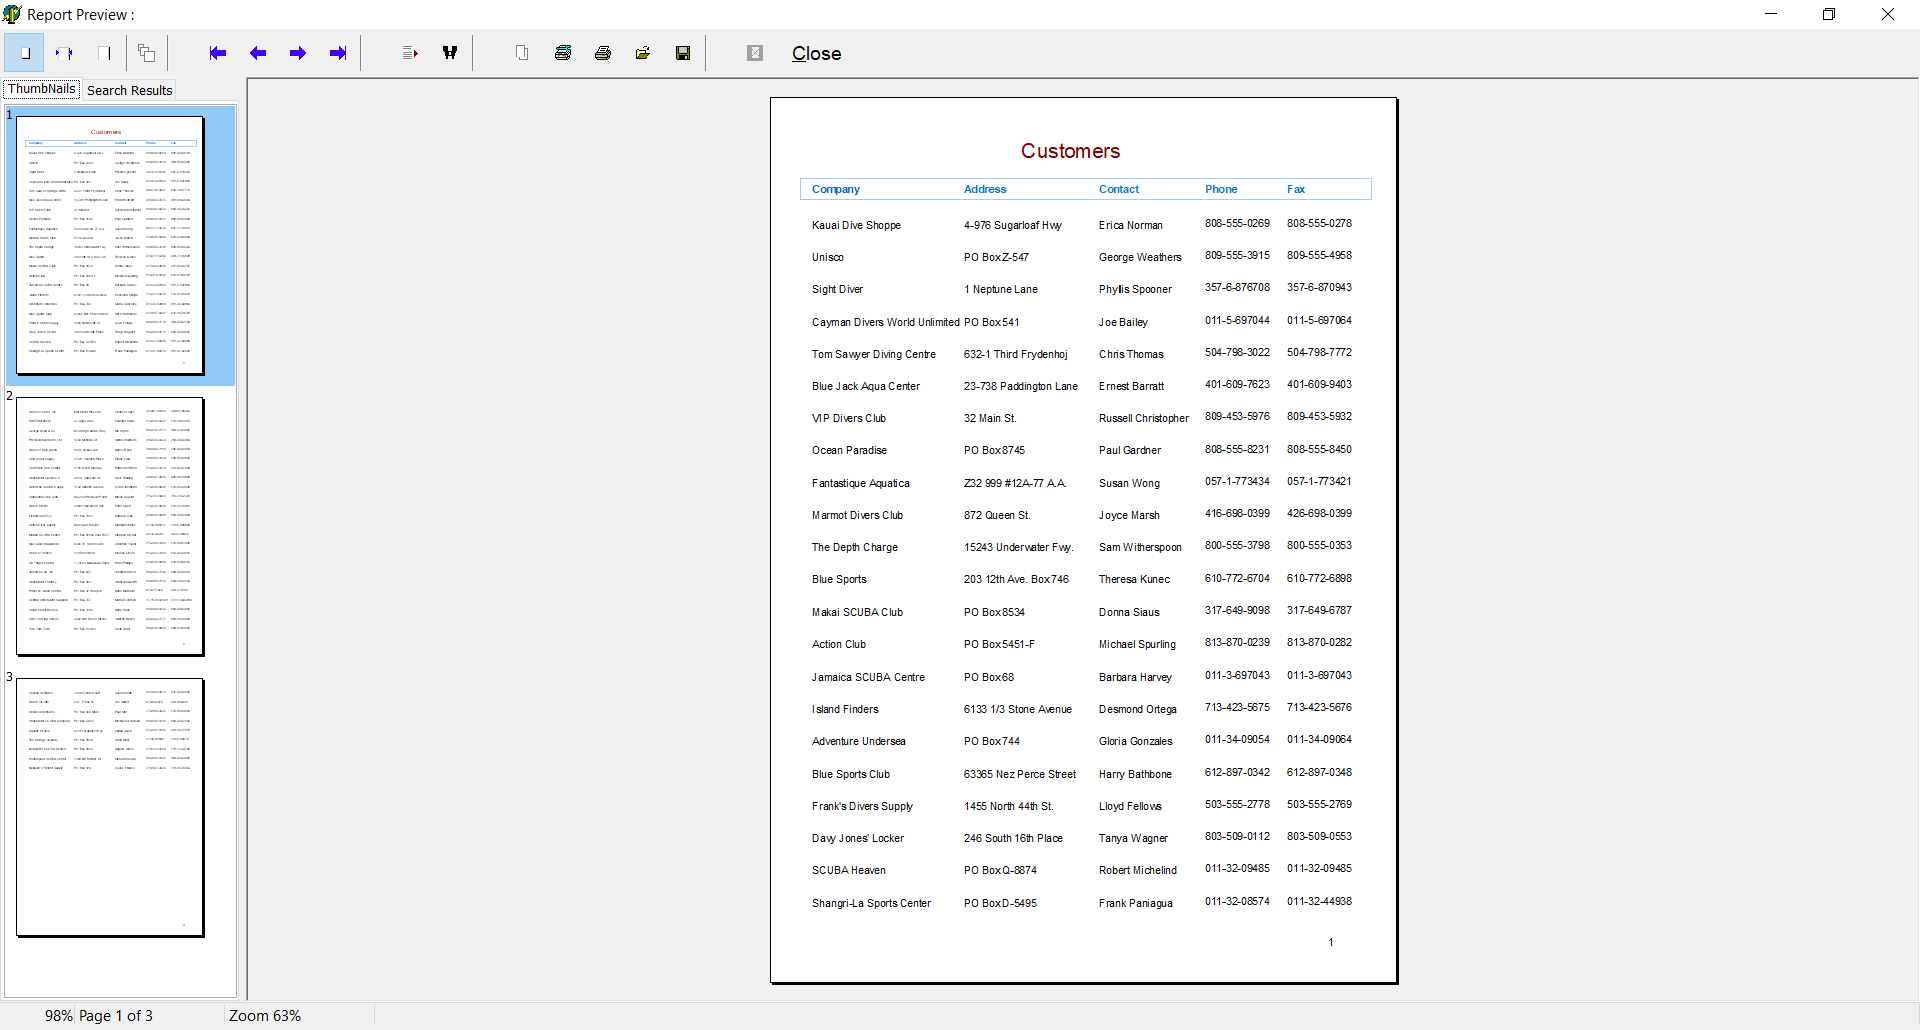Viewport: 1920px width, 1030px height.
Task: Click the Jamaica SCUBA Centre entry
Action: click(x=868, y=677)
